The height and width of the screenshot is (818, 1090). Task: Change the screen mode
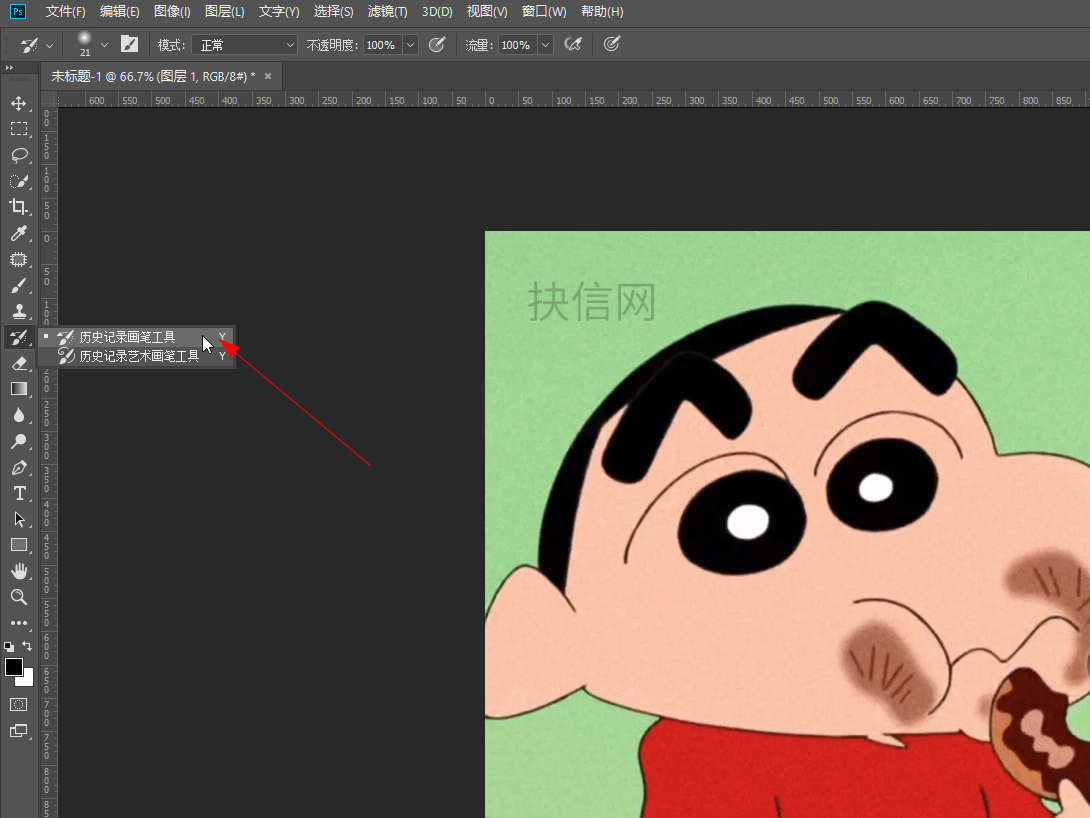pyautogui.click(x=19, y=731)
